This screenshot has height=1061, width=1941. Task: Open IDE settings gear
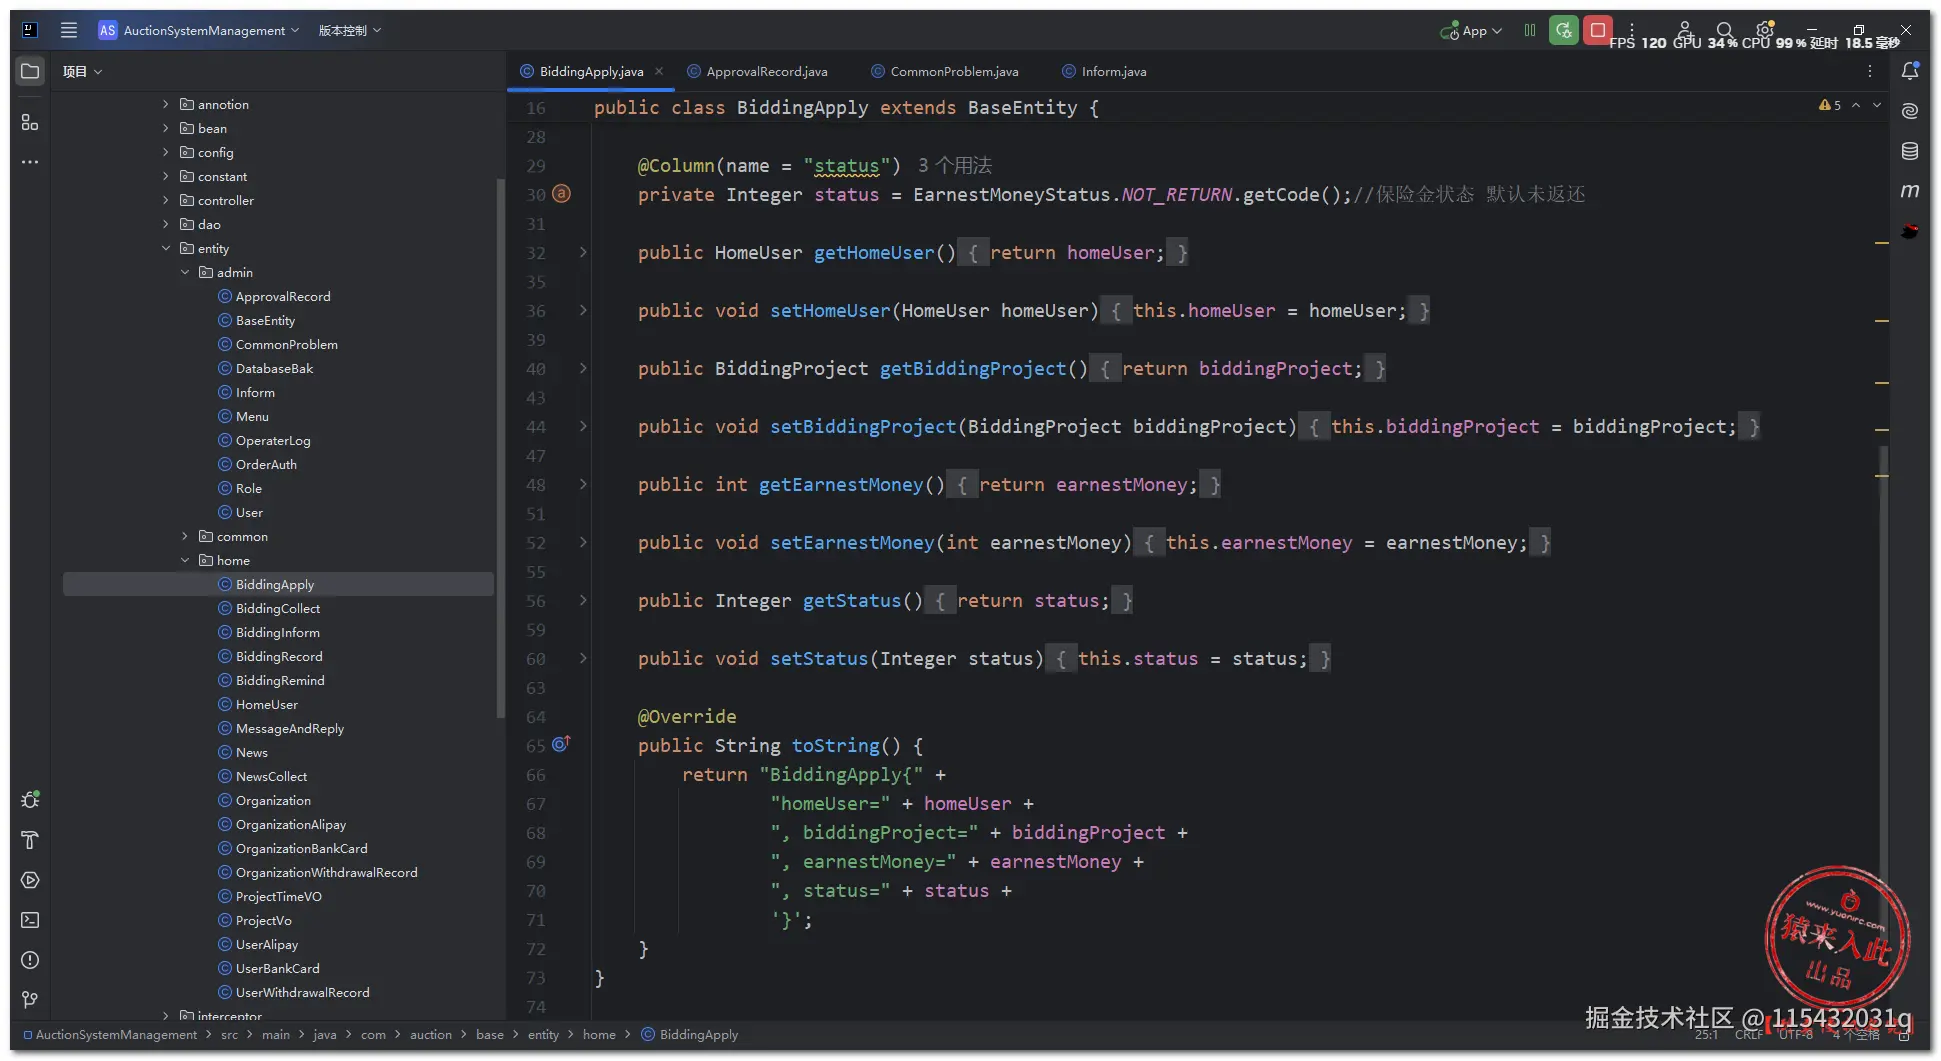1765,30
